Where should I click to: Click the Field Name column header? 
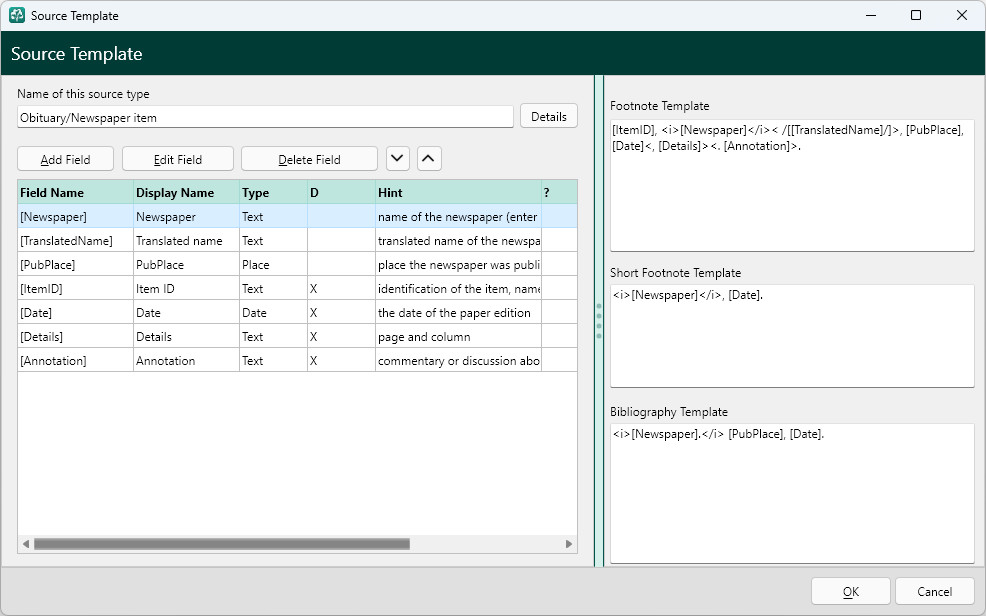tap(75, 192)
